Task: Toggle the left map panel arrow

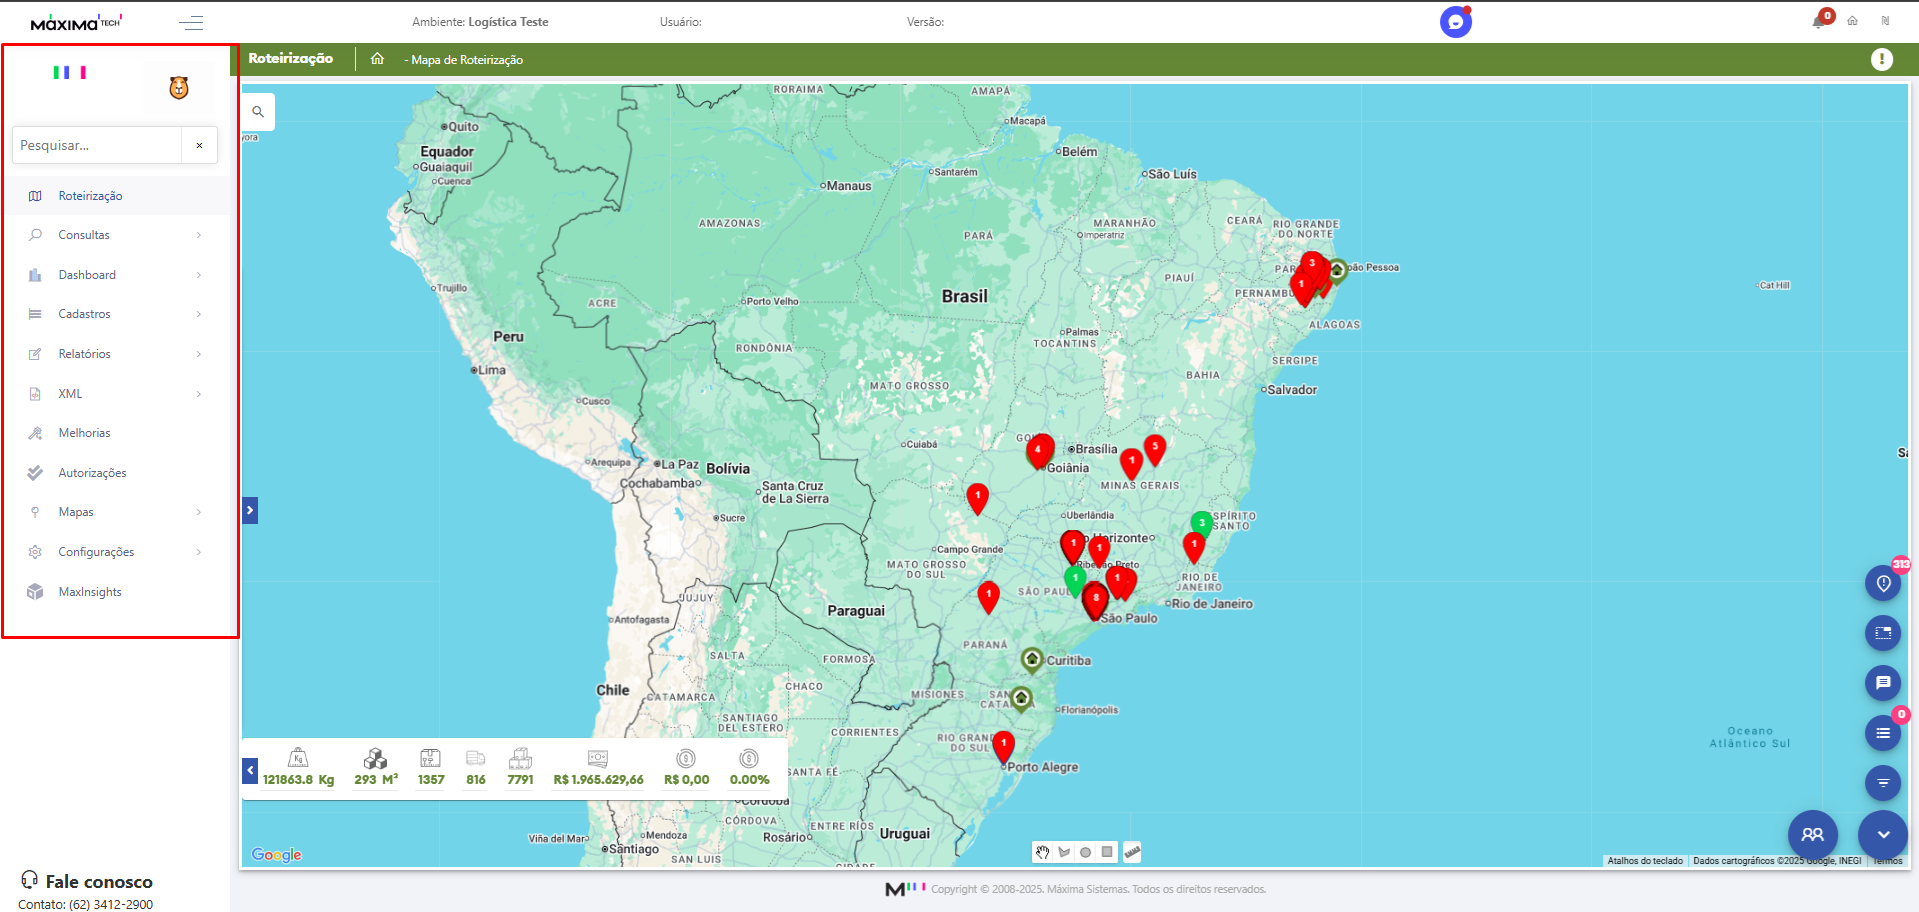Action: tap(250, 510)
